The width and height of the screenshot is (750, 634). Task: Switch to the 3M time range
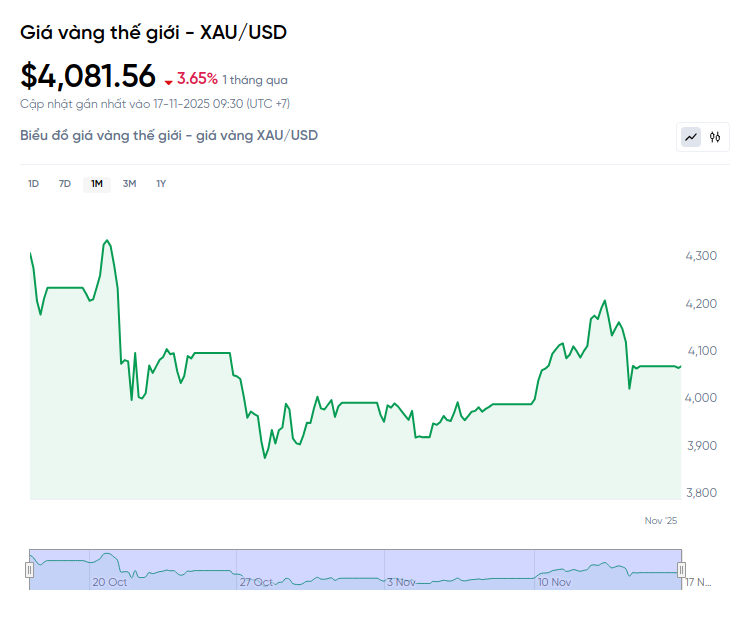[129, 183]
